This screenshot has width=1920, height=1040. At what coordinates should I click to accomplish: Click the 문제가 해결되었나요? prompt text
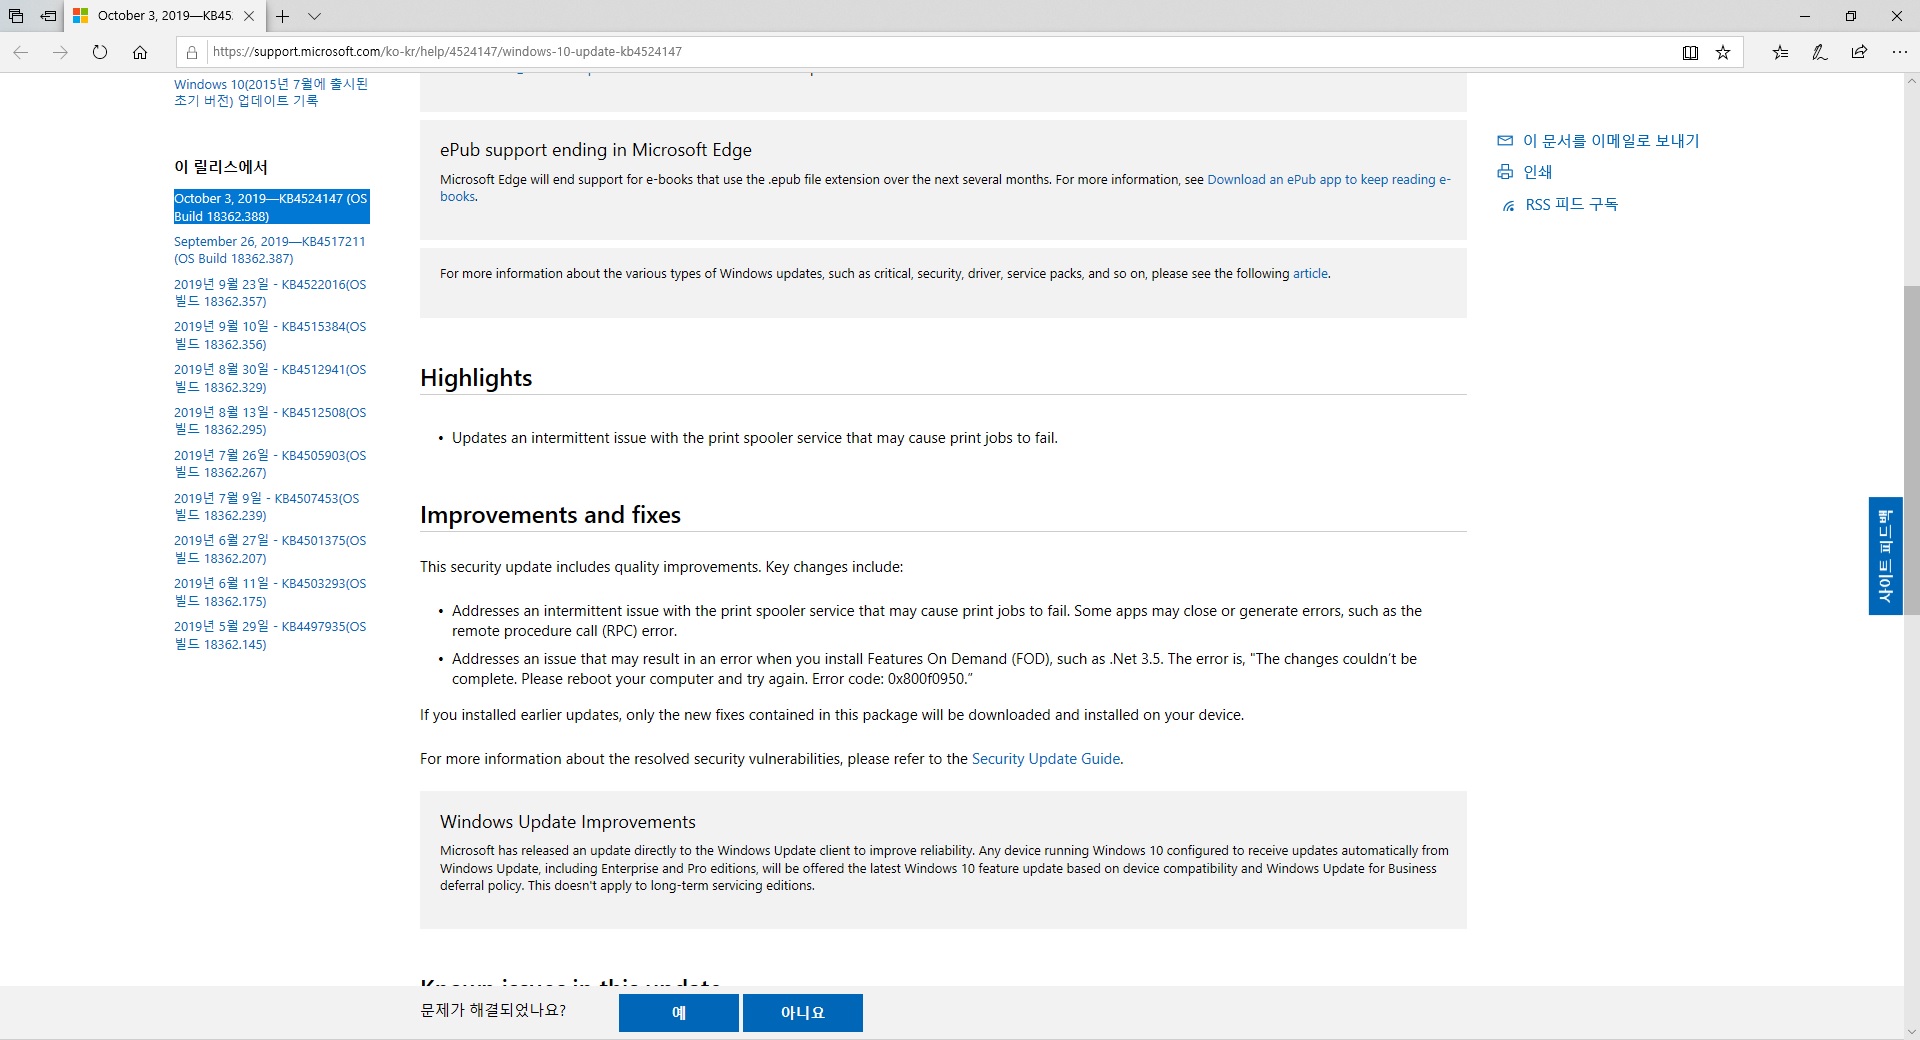click(x=493, y=1010)
